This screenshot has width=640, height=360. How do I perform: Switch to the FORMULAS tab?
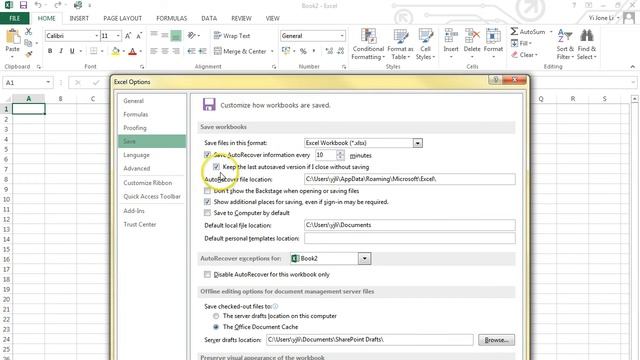click(x=171, y=18)
